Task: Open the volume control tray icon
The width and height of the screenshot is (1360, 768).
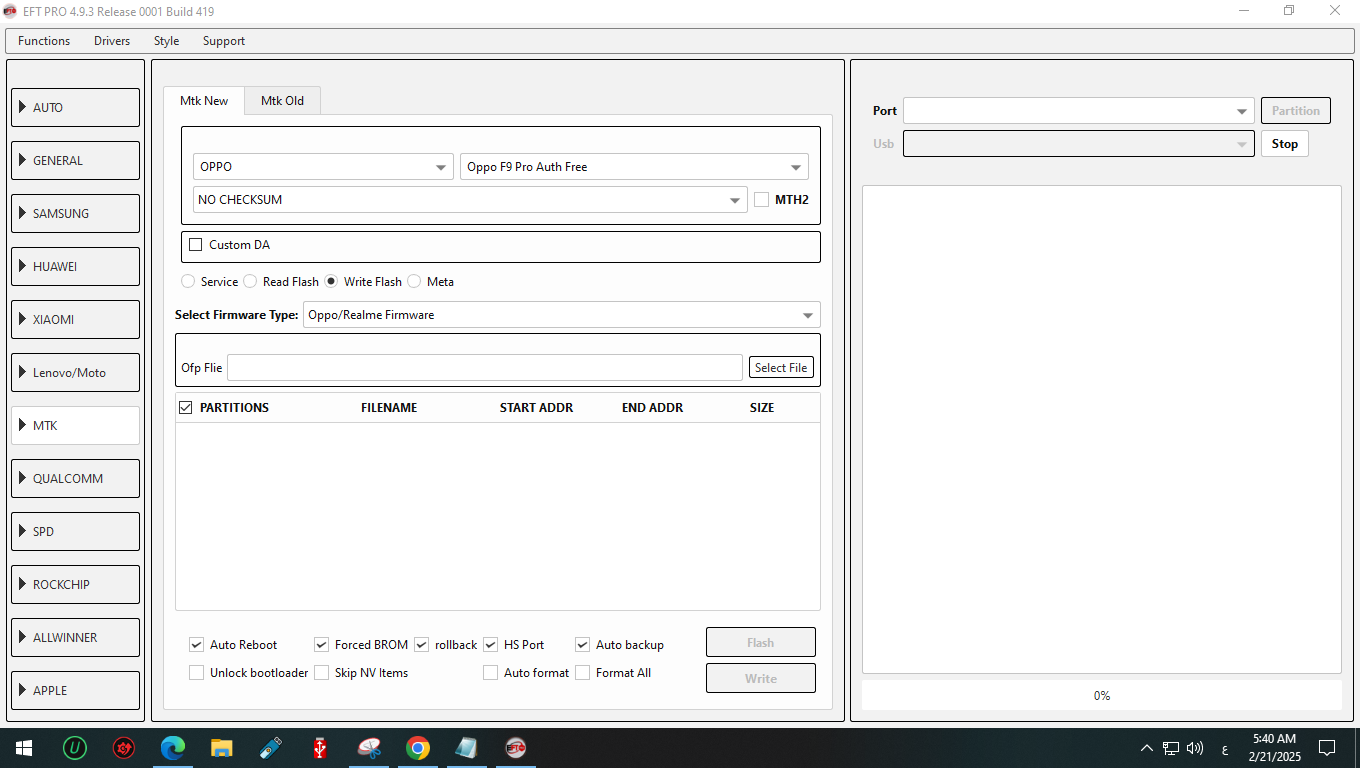Action: click(1195, 748)
